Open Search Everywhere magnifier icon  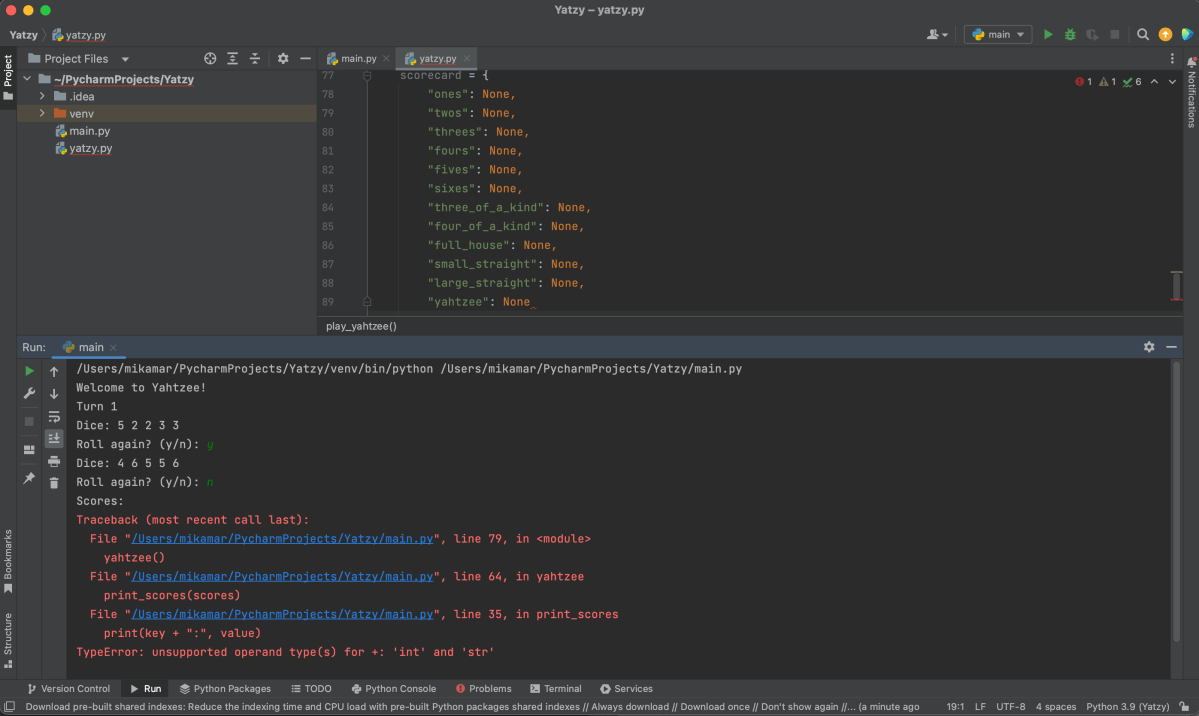point(1143,35)
